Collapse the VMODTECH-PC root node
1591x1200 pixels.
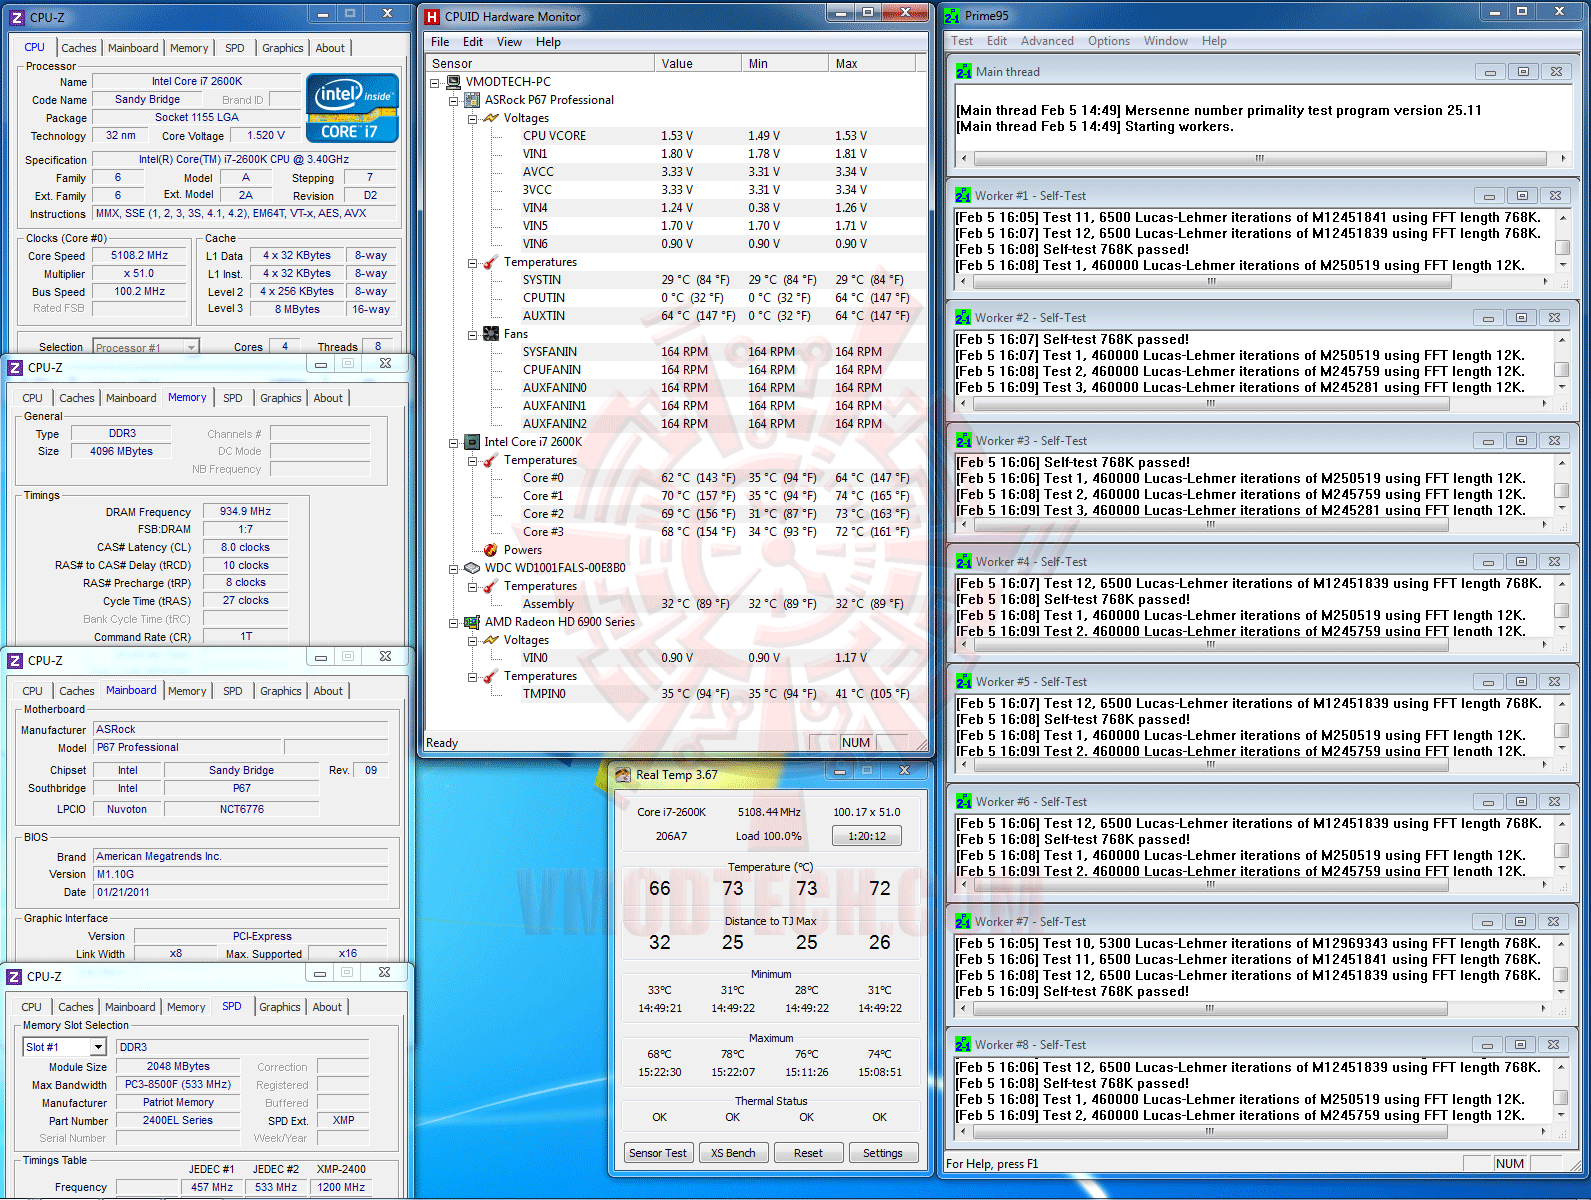(435, 83)
